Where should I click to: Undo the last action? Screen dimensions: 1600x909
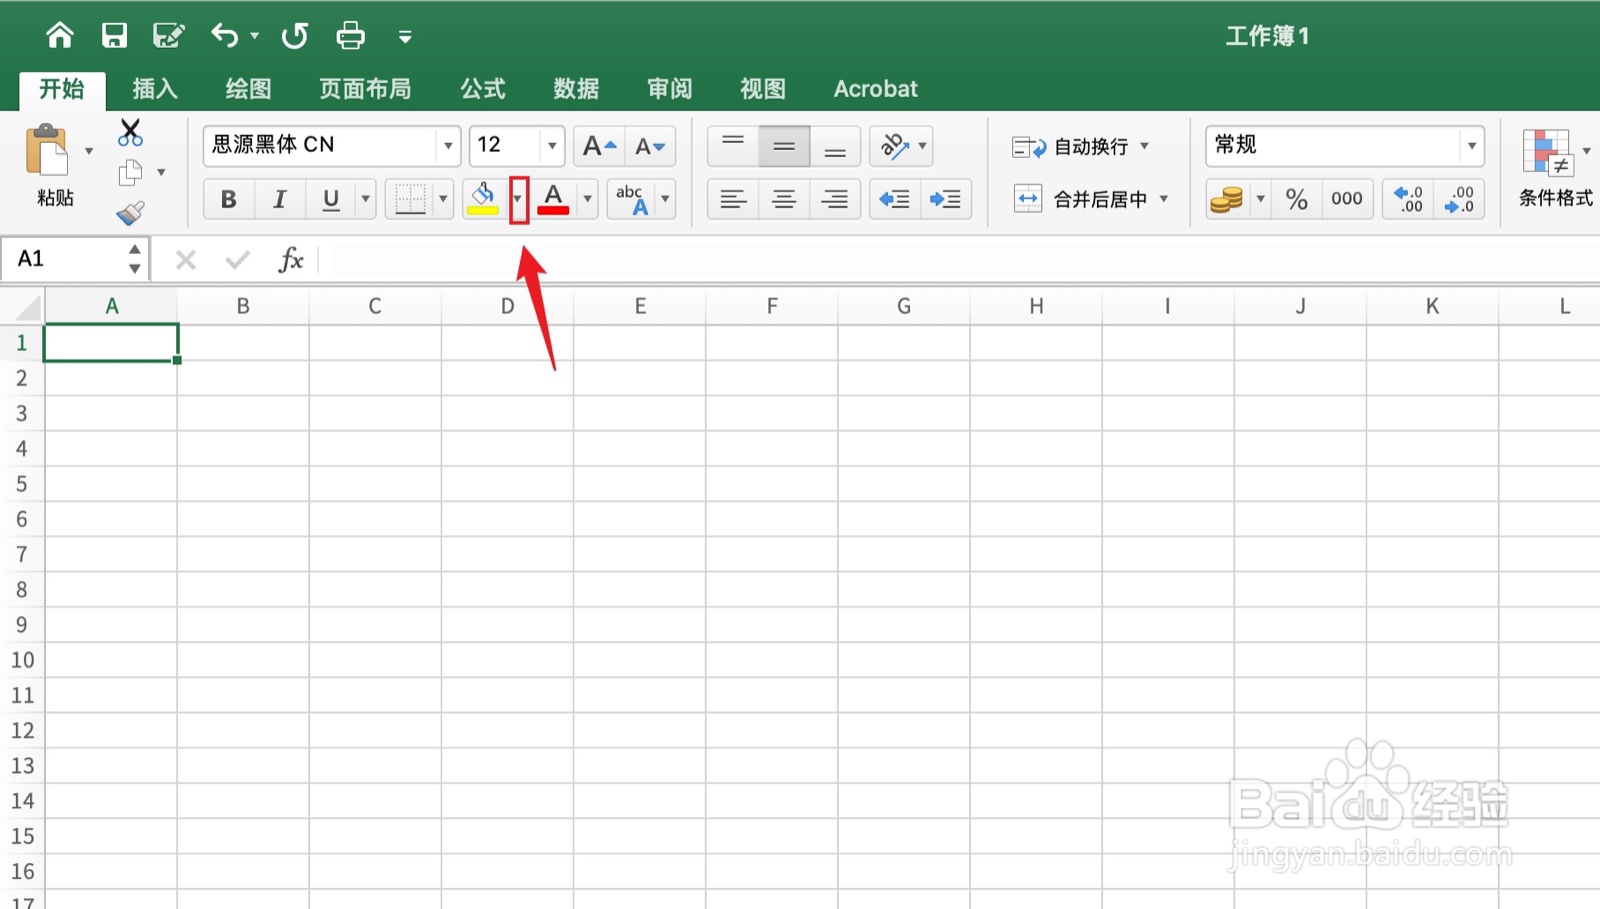[224, 36]
